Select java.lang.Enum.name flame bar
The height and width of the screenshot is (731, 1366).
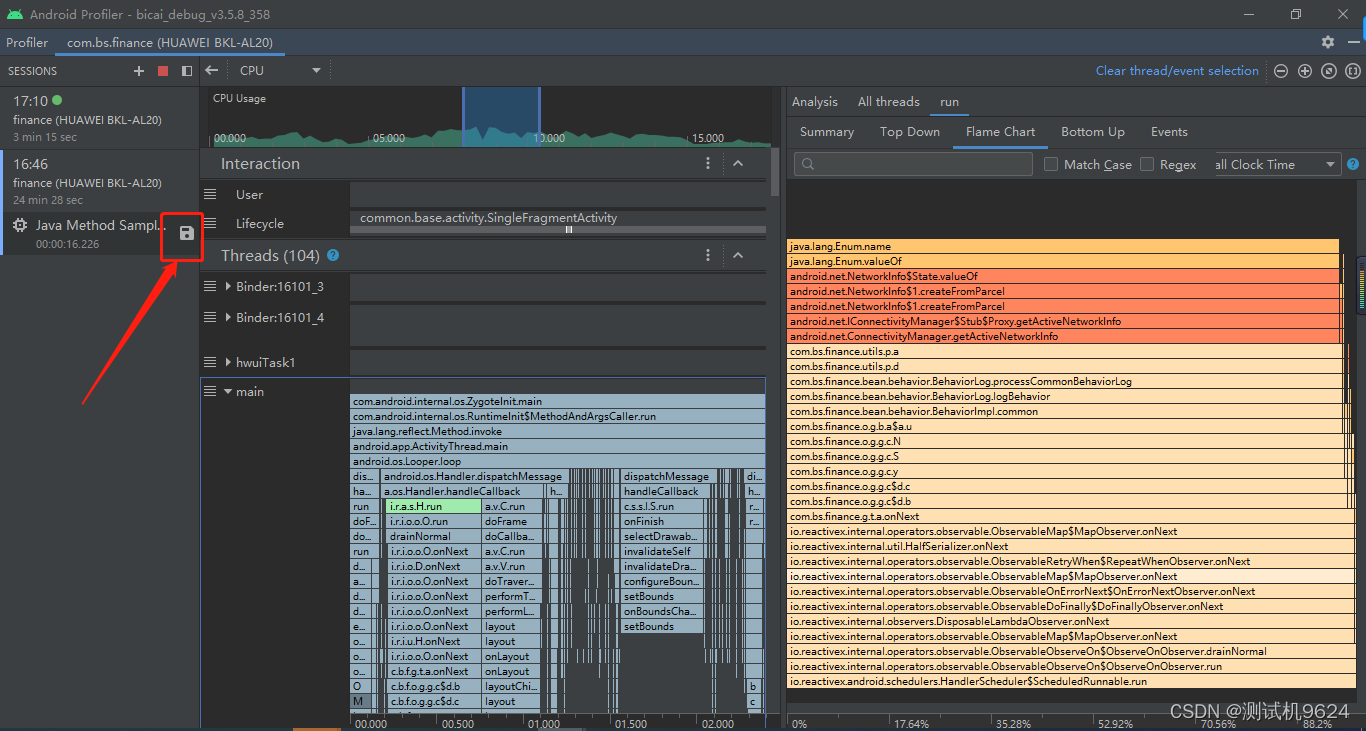[1063, 246]
